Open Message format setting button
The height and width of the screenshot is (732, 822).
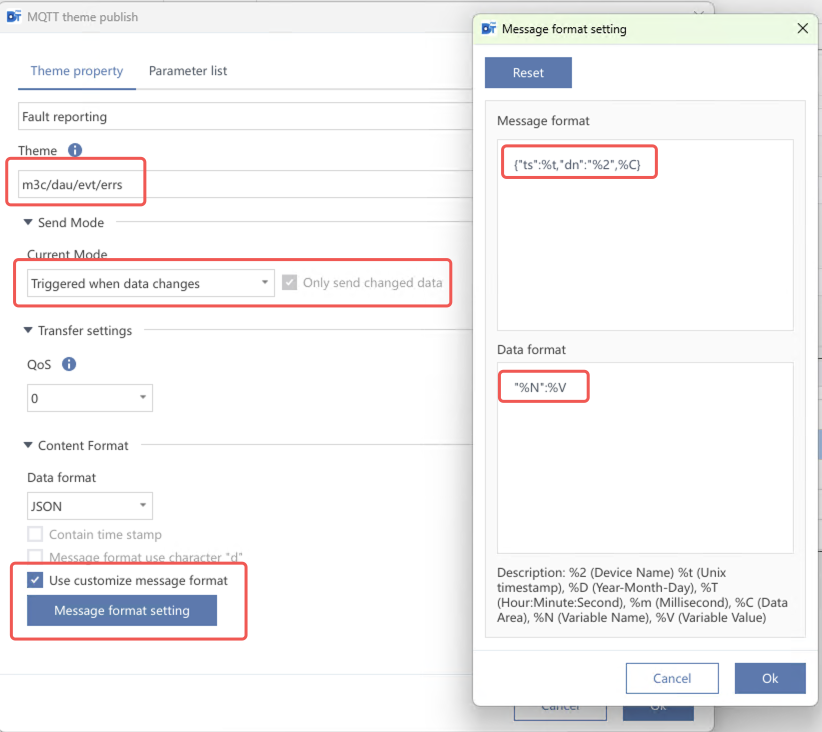click(122, 611)
